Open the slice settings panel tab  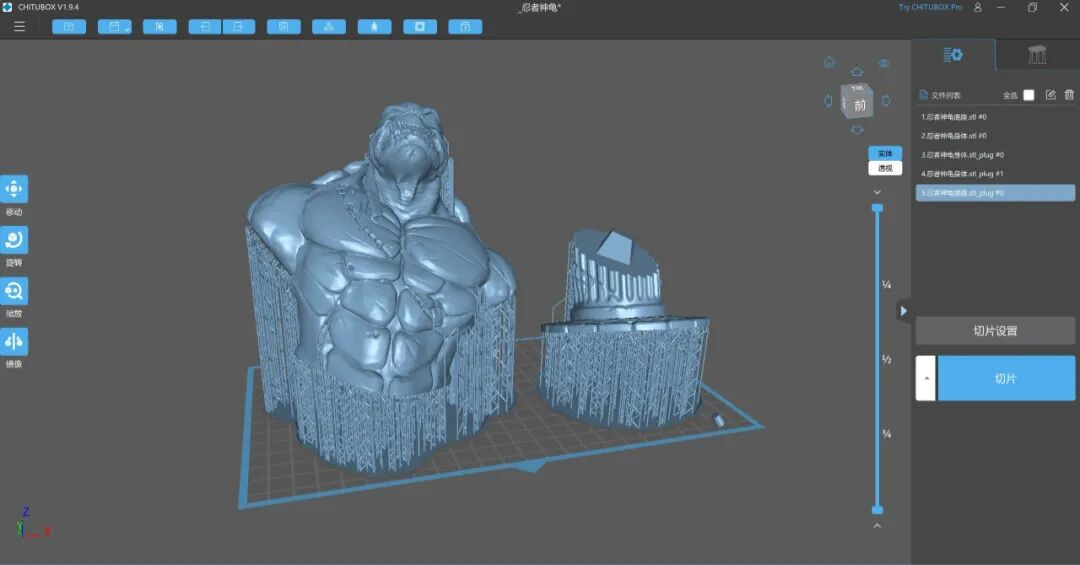click(x=953, y=55)
